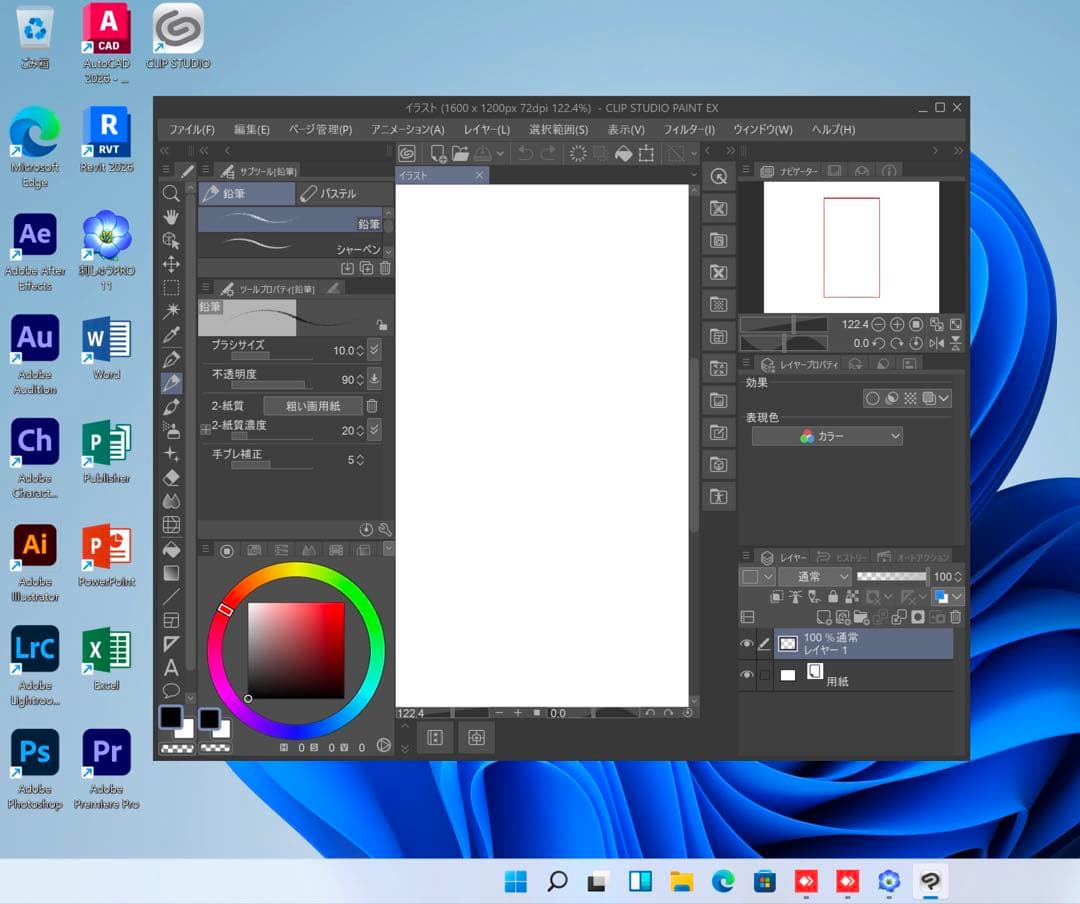Toggle visibility of the 用紙 paper layer
The width and height of the screenshot is (1080, 904).
click(x=746, y=675)
